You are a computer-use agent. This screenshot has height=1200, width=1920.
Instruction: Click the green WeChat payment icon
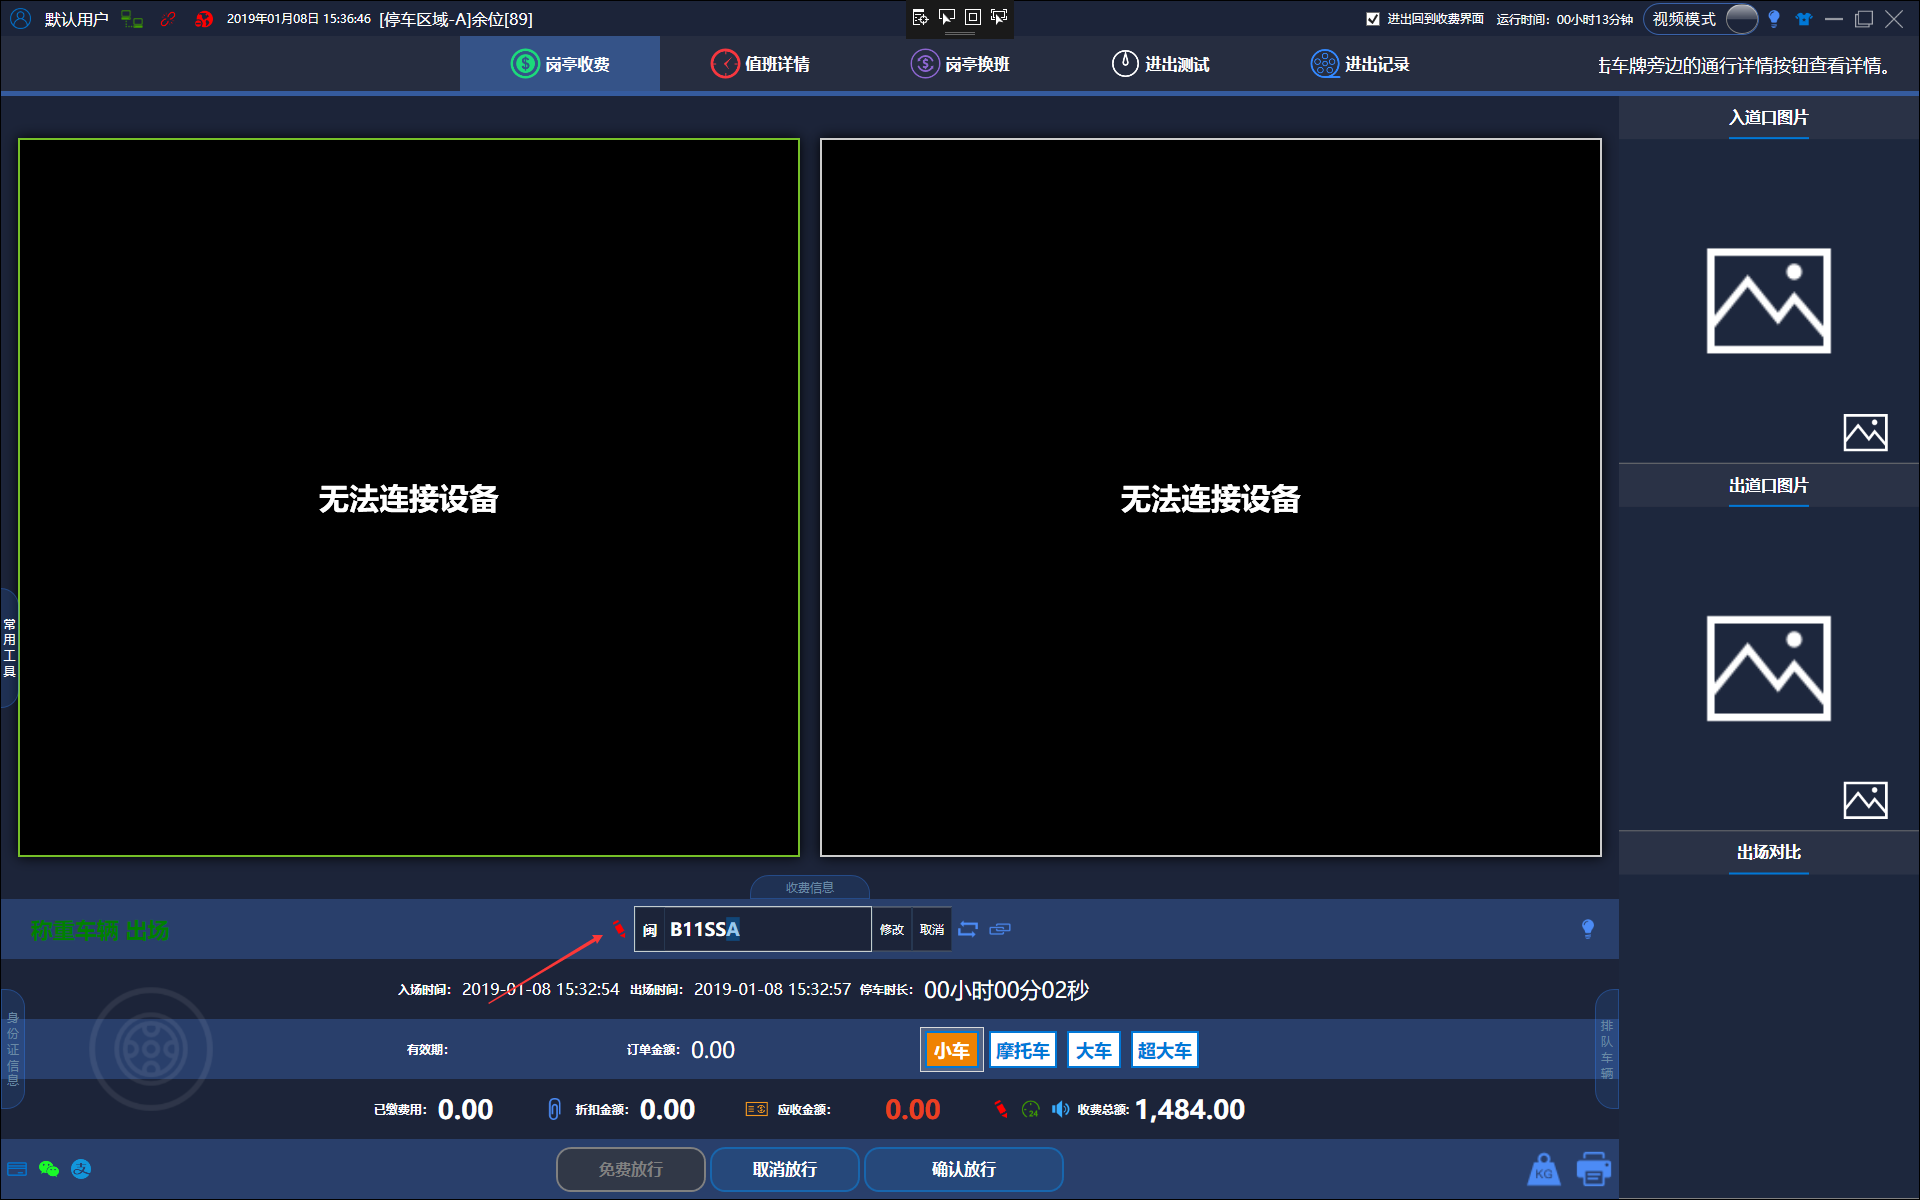coord(49,1169)
